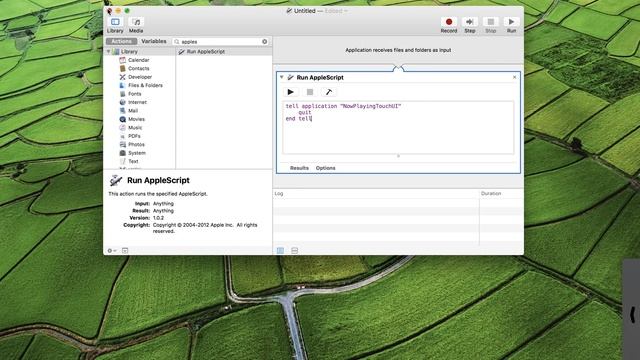The image size is (640, 360).
Task: Stop the AppleScript inside the action
Action: click(x=310, y=92)
